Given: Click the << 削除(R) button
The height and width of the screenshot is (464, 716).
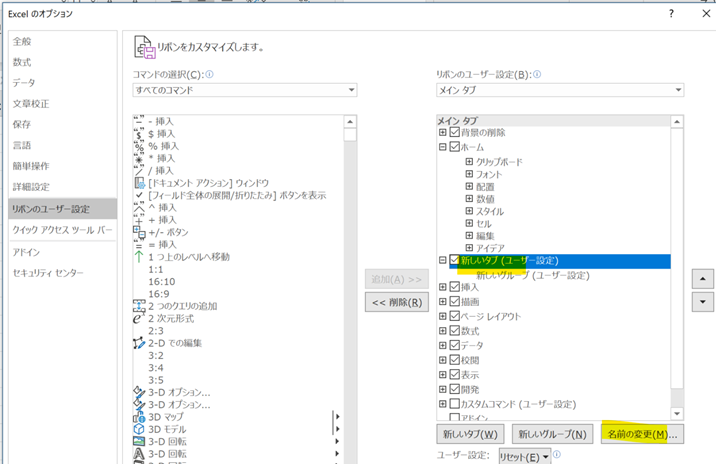Looking at the screenshot, I should [397, 302].
